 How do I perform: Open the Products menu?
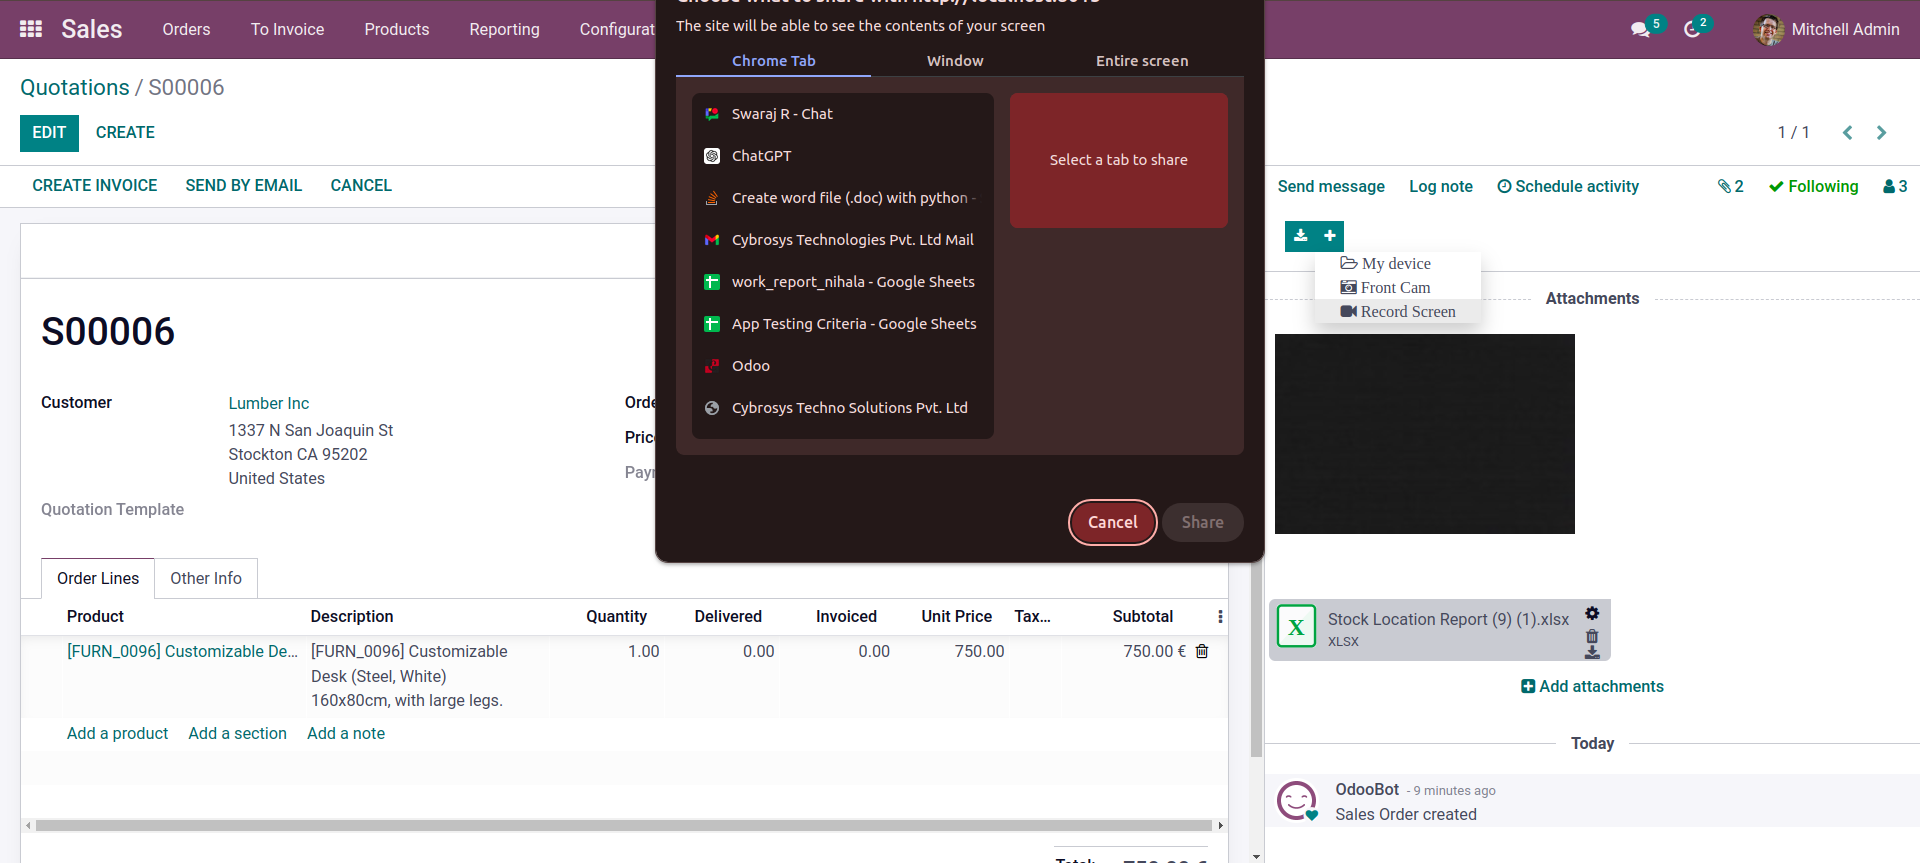397,30
